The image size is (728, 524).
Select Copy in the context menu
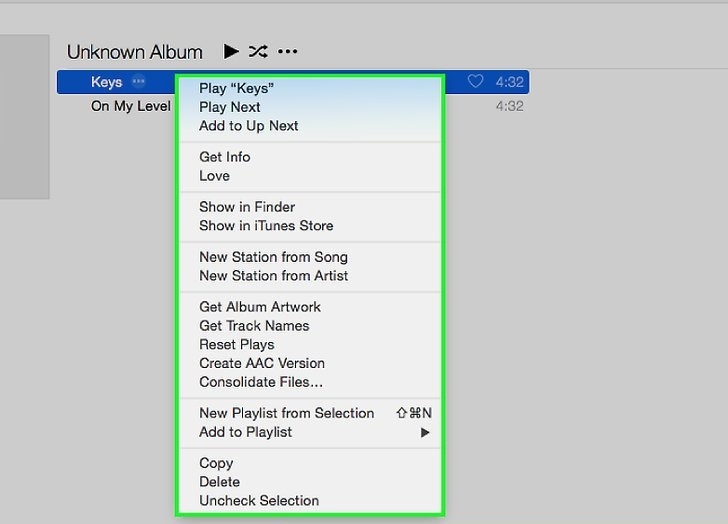[x=310, y=463]
